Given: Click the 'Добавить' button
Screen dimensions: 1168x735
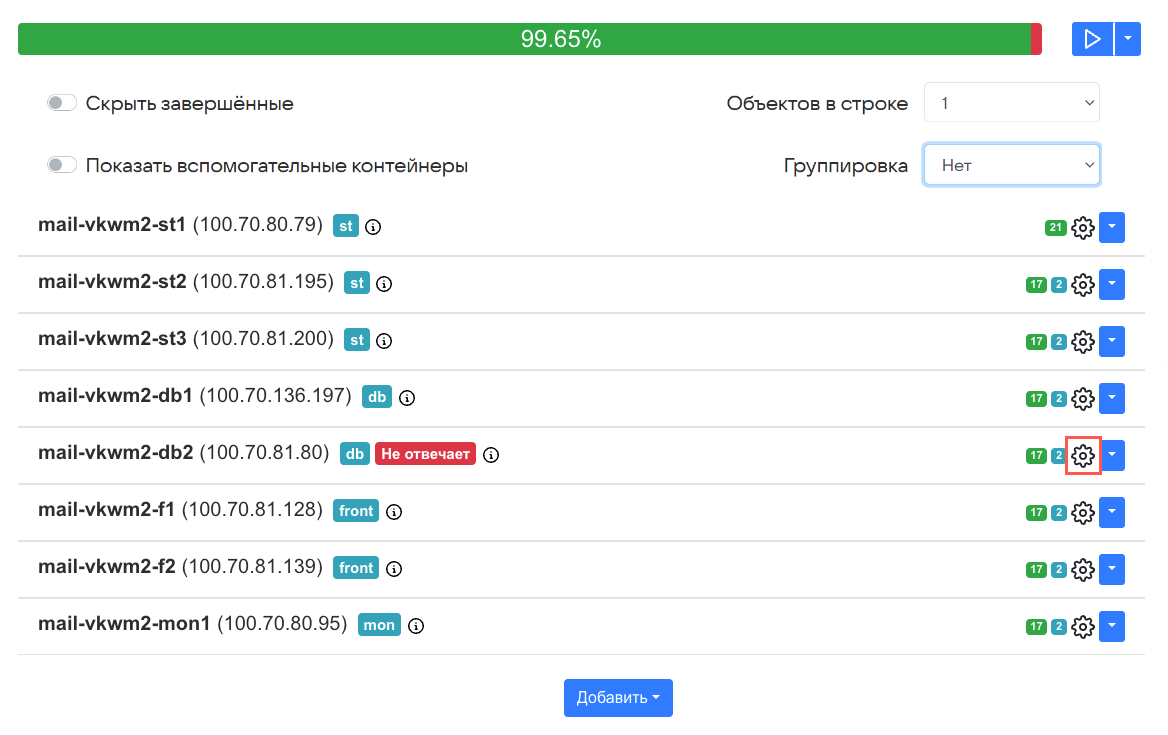Looking at the screenshot, I should pos(618,698).
